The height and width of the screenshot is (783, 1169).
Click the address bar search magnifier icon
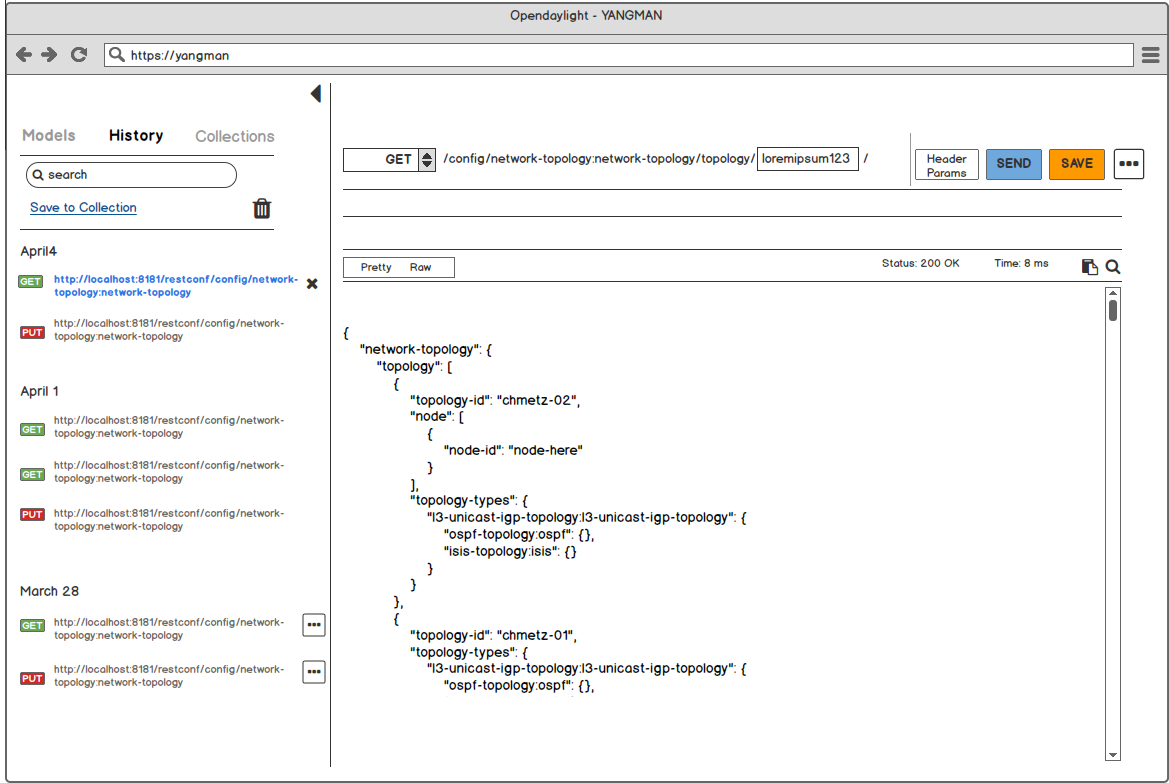[x=116, y=54]
